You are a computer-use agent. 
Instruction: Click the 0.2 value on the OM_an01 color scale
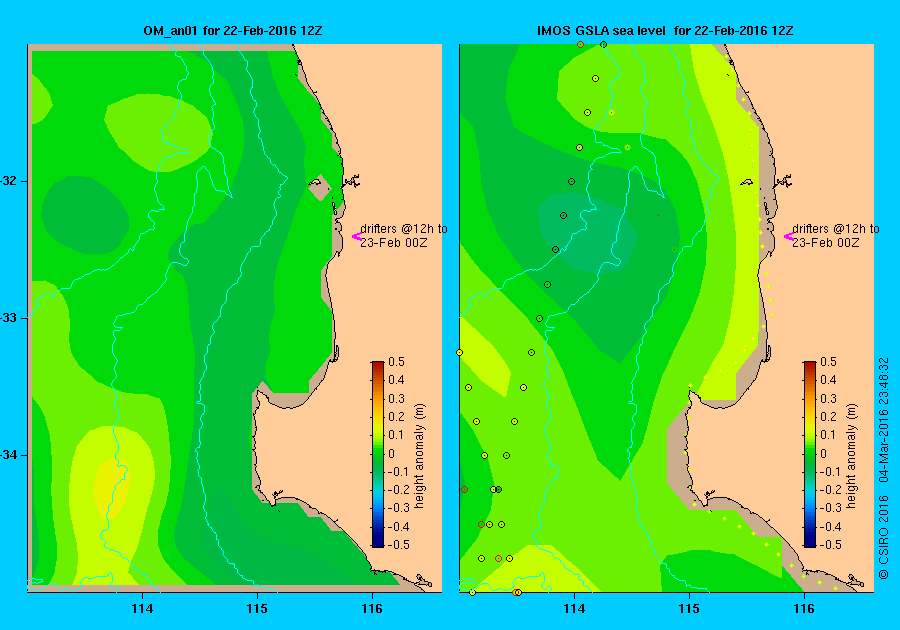coord(397,417)
